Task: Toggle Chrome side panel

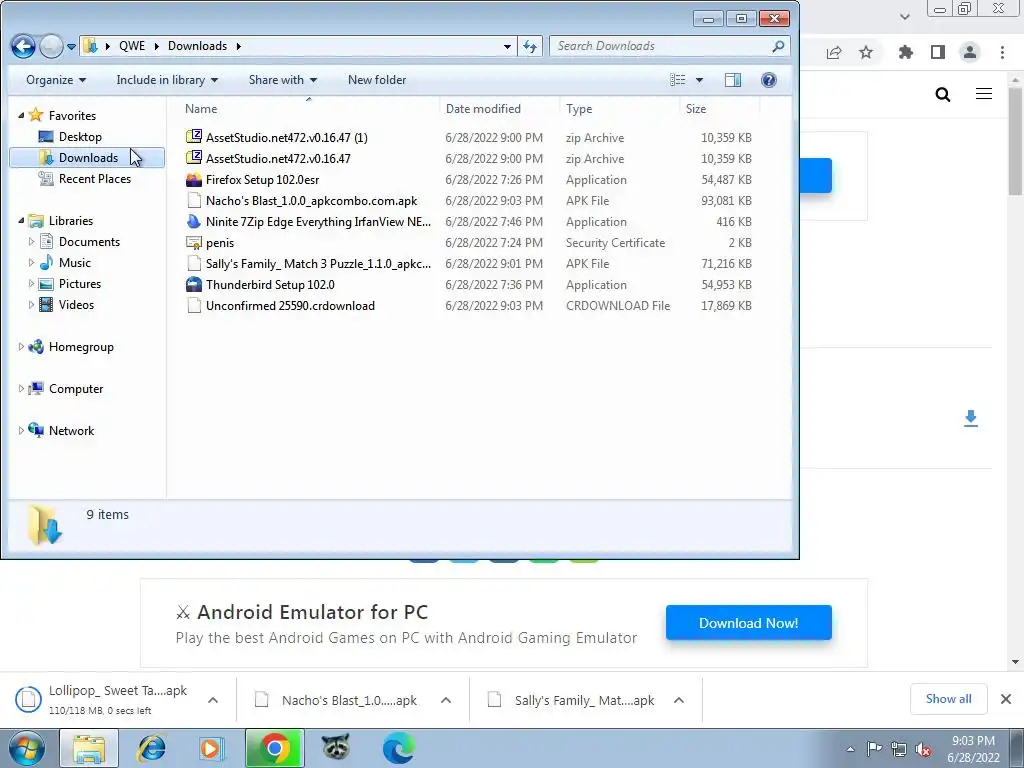Action: pyautogui.click(x=938, y=52)
